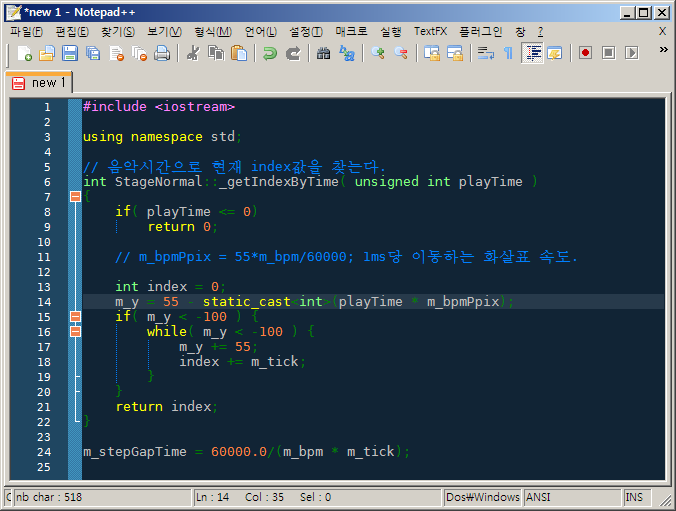The width and height of the screenshot is (676, 511).
Task: Toggle show all characters pilcrow icon
Action: pos(509,53)
